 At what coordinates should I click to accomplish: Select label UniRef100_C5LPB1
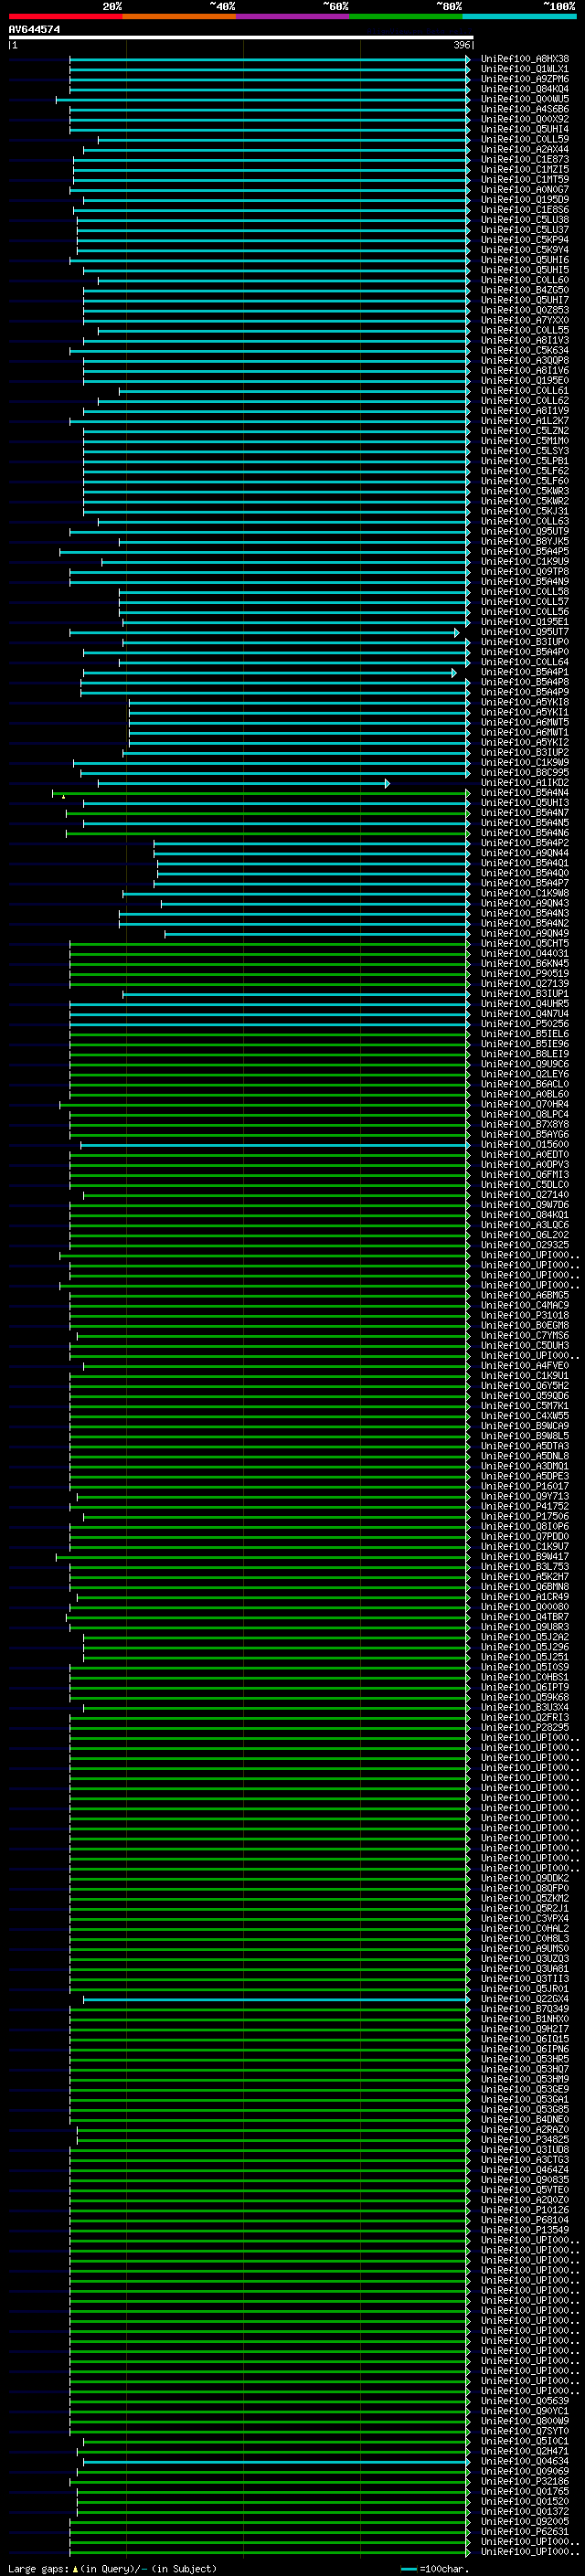coord(525,461)
